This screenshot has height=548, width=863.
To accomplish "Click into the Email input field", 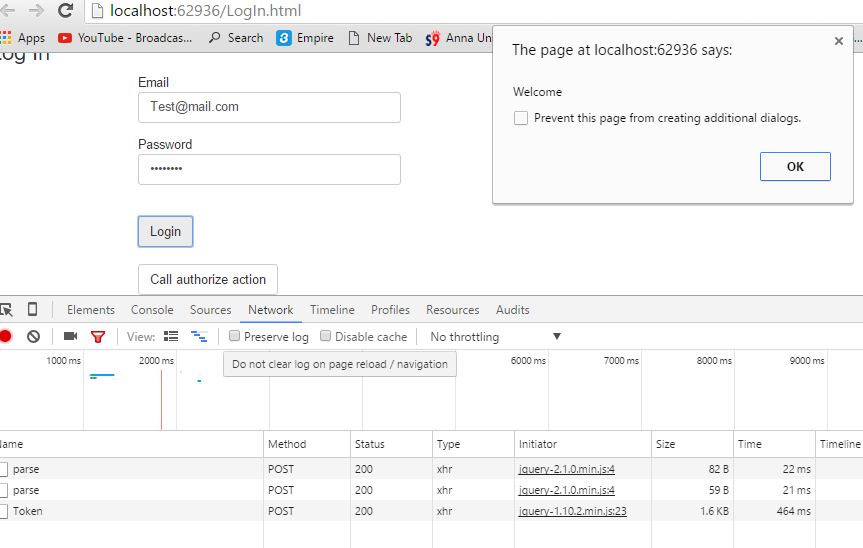I will point(269,107).
